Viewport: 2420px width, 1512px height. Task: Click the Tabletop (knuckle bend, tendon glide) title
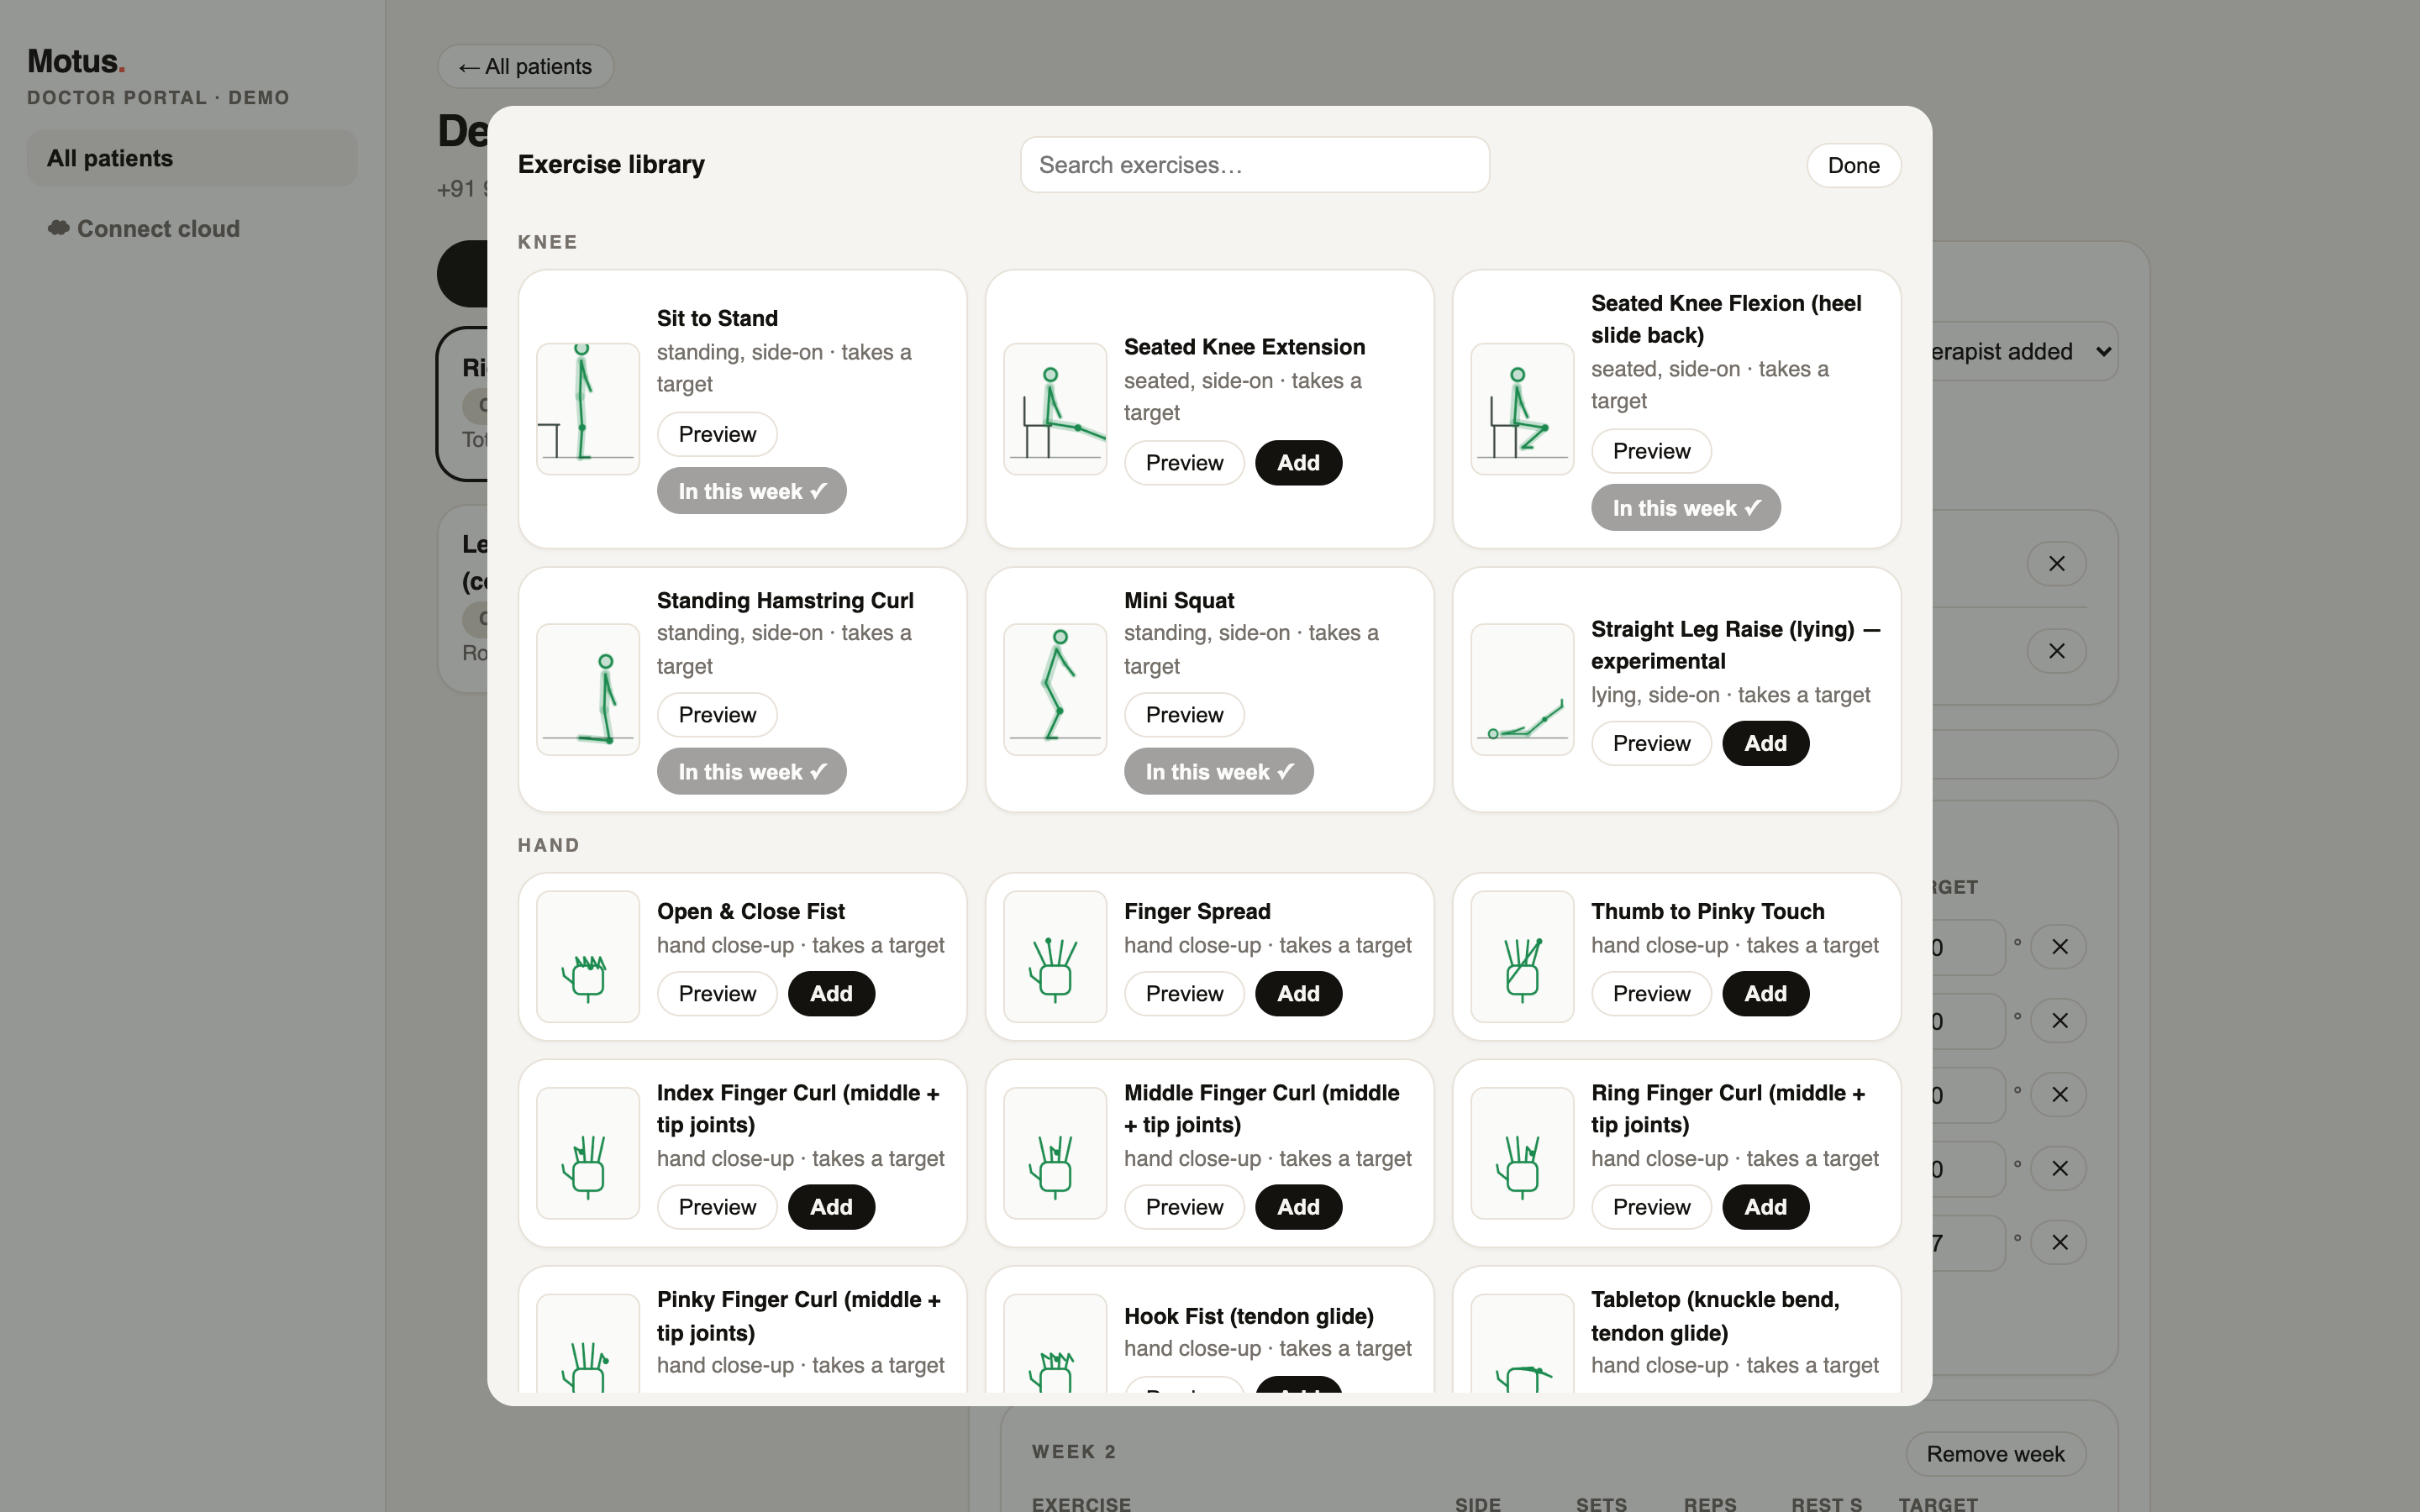point(1715,1316)
